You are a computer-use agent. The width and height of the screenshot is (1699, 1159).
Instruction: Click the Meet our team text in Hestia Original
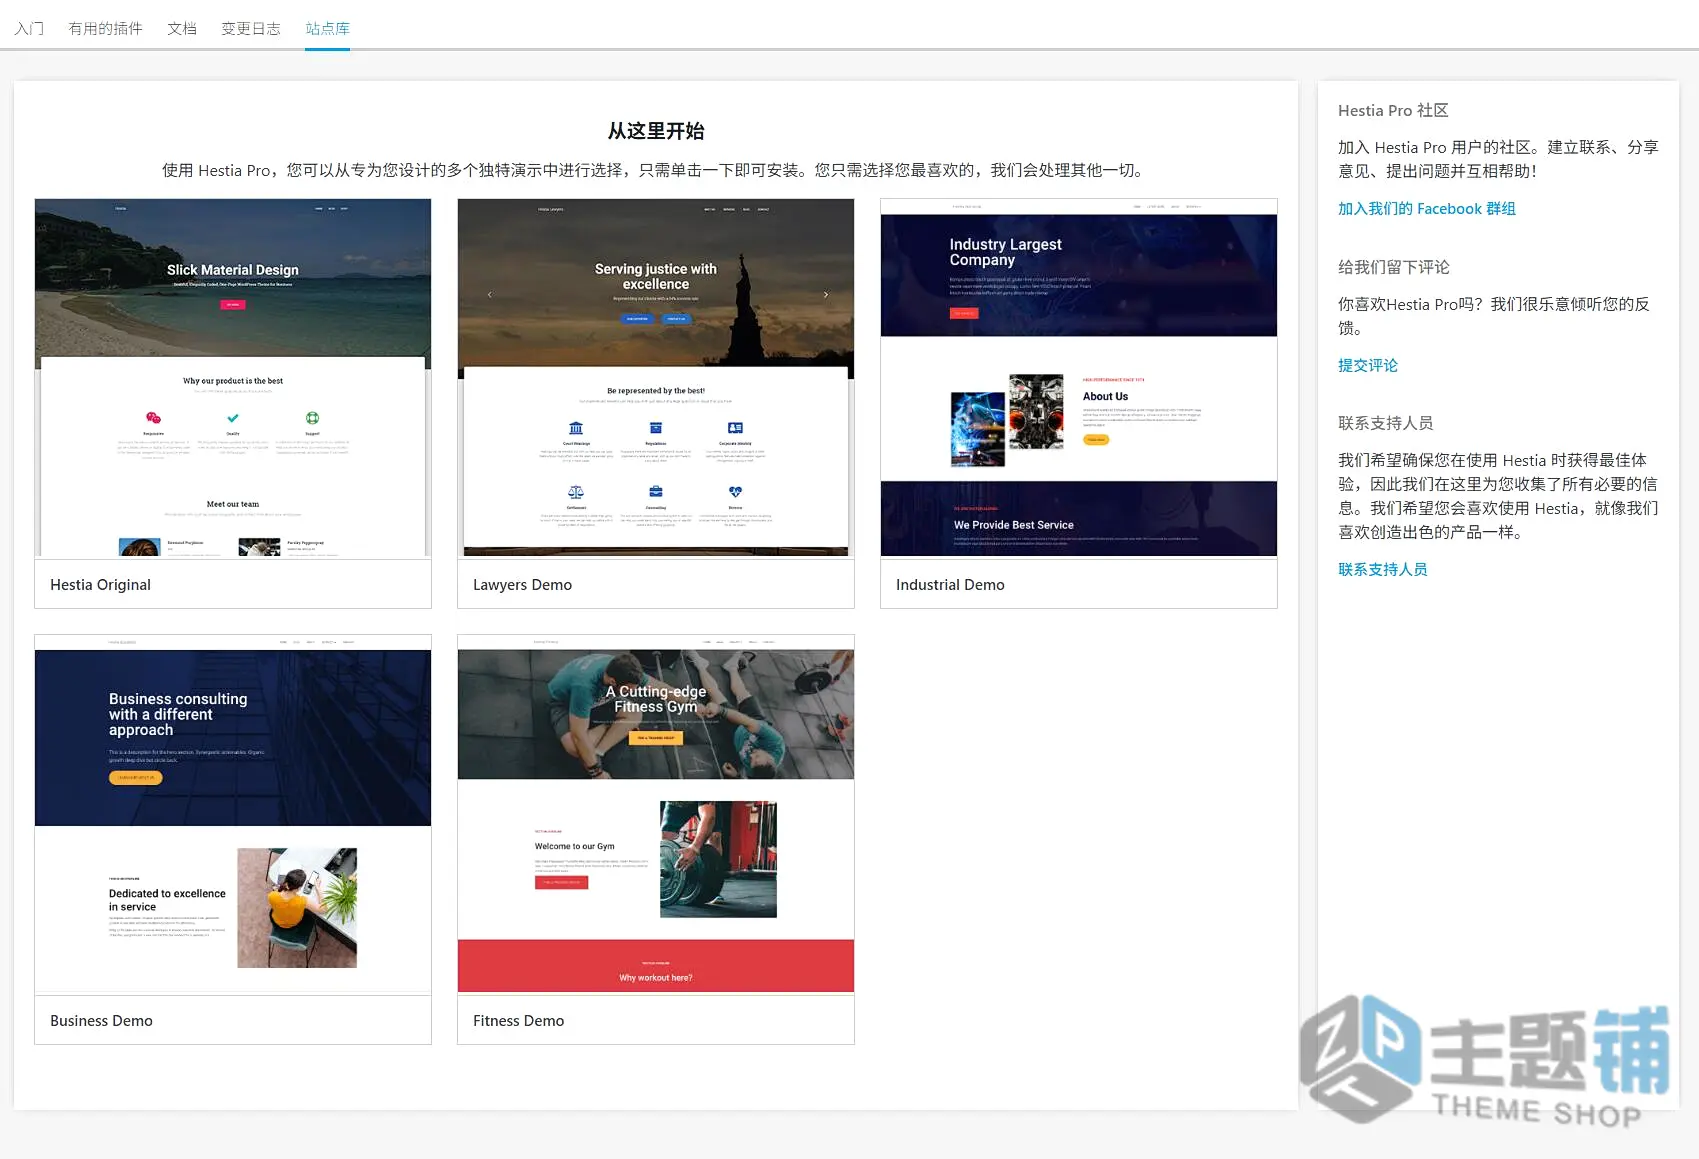tap(233, 504)
